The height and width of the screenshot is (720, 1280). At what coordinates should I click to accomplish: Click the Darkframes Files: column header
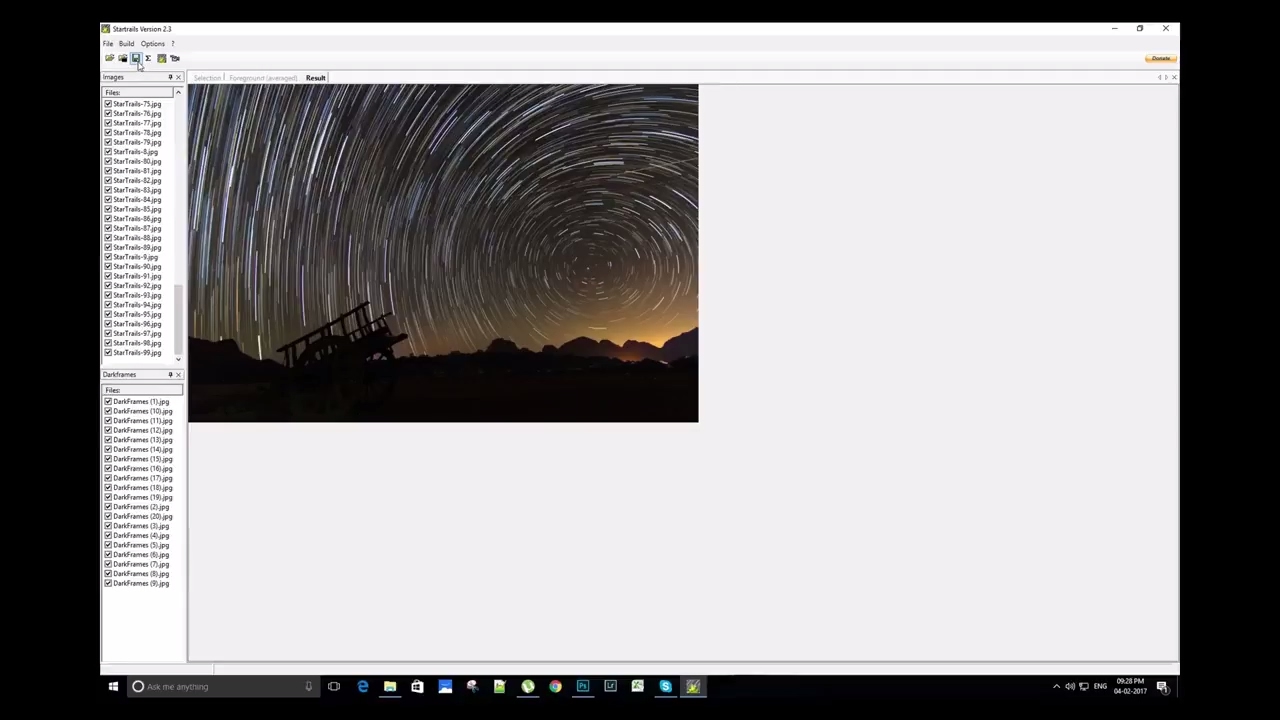tap(142, 390)
